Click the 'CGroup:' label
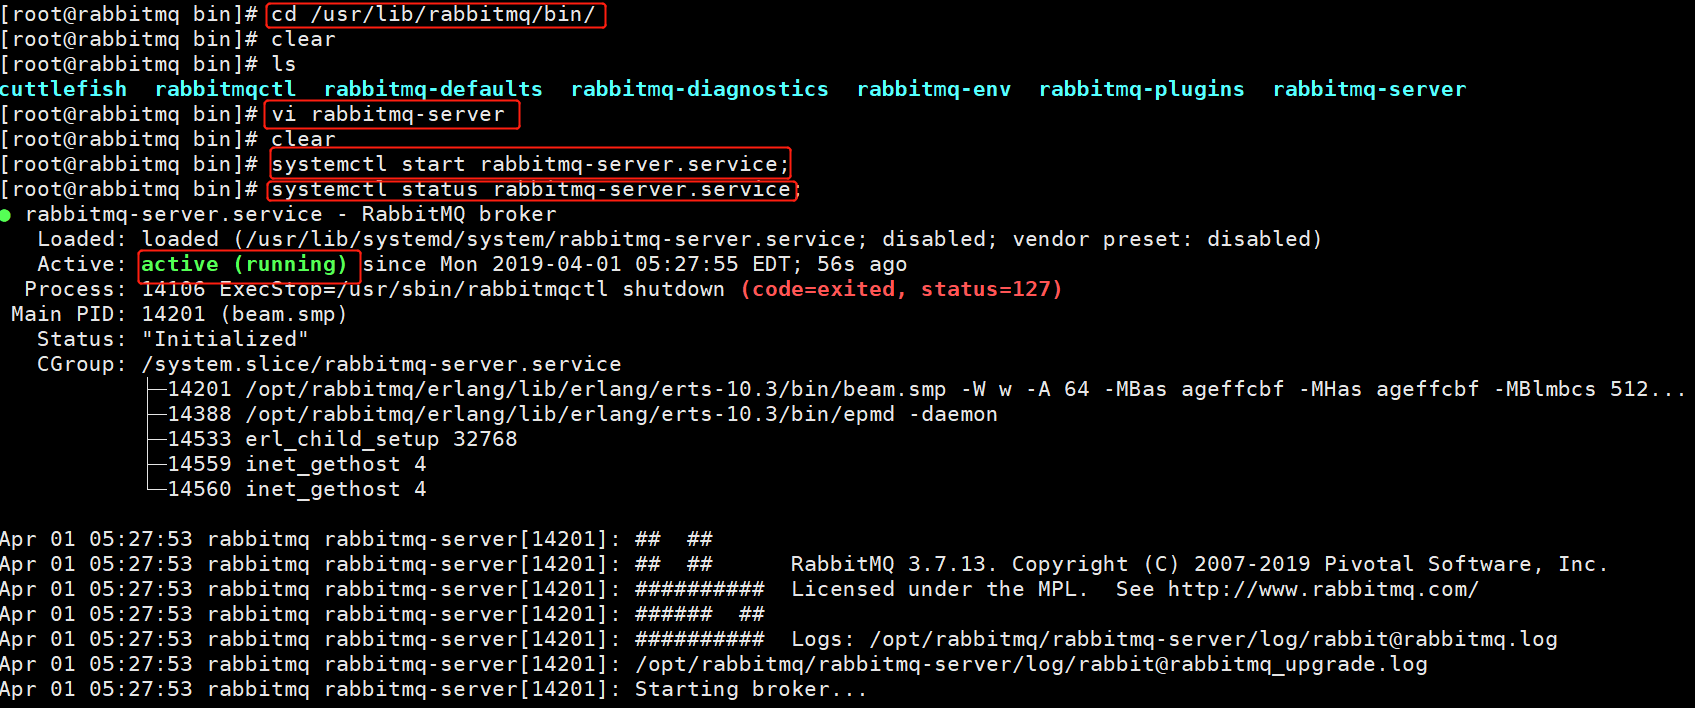The width and height of the screenshot is (1695, 708). (83, 364)
